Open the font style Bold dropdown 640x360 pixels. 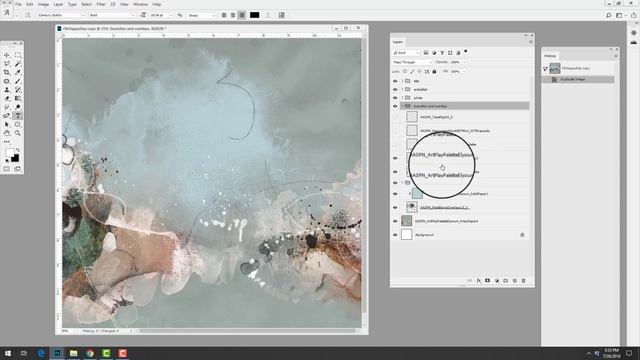112,15
